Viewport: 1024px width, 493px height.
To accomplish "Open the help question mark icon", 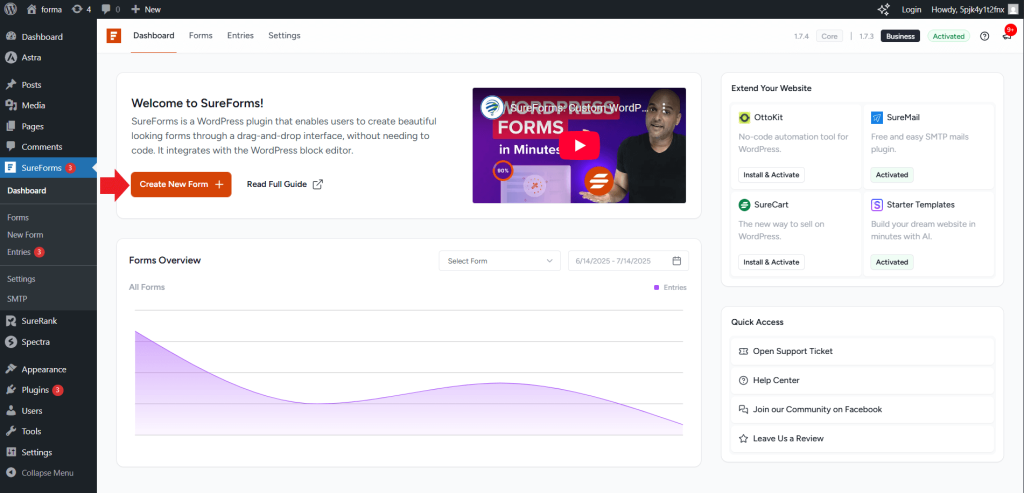I will [984, 36].
